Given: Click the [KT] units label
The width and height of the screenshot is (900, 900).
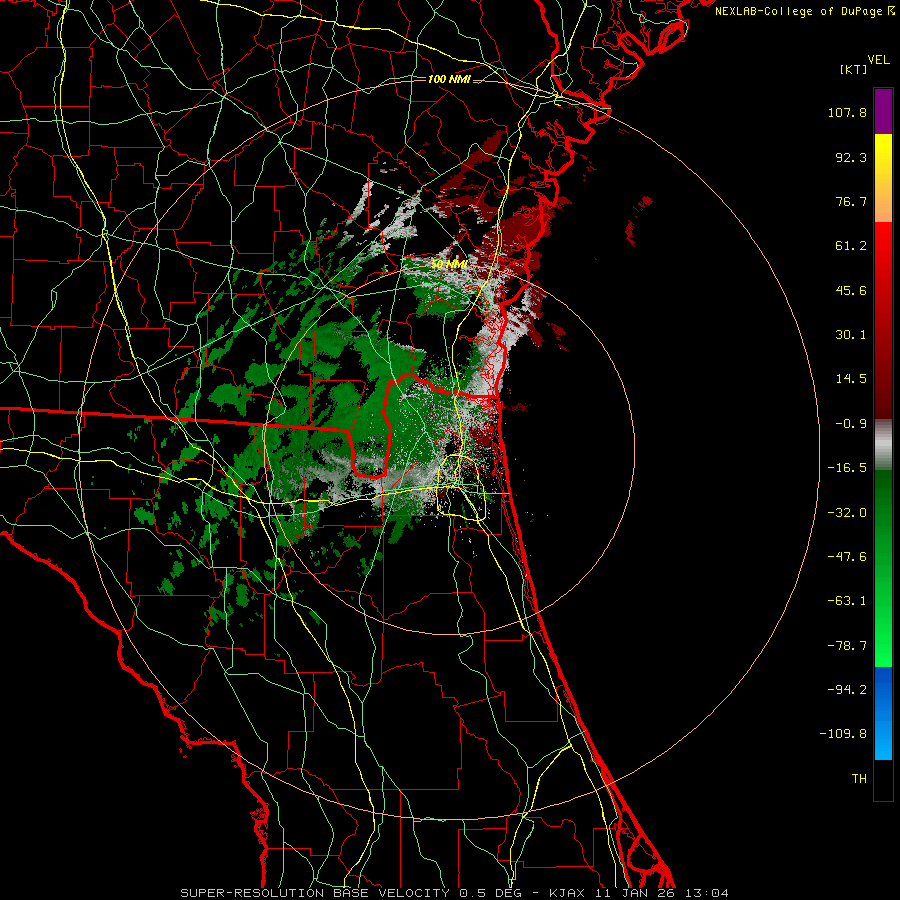Looking at the screenshot, I should [x=854, y=69].
